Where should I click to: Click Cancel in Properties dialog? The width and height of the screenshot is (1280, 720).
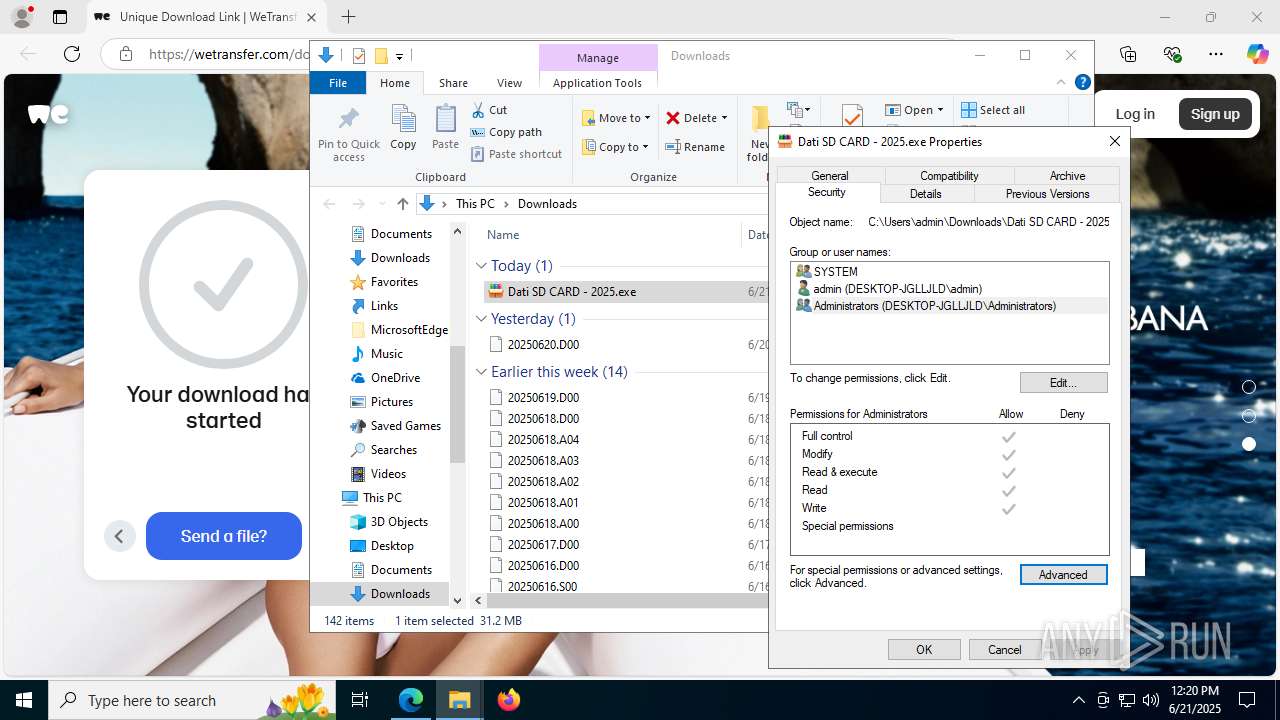[x=1005, y=650]
